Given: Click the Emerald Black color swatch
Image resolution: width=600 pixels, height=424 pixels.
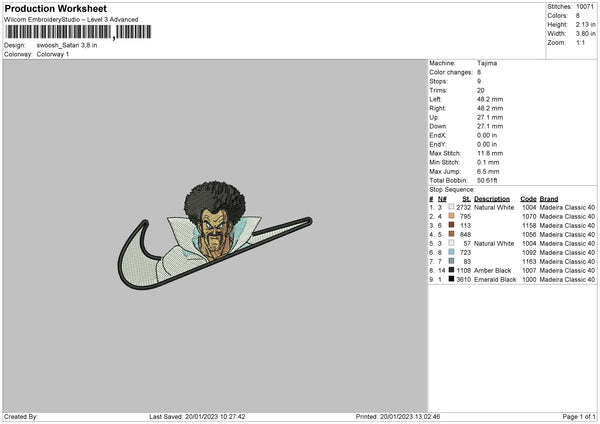Looking at the screenshot, I should tap(451, 279).
